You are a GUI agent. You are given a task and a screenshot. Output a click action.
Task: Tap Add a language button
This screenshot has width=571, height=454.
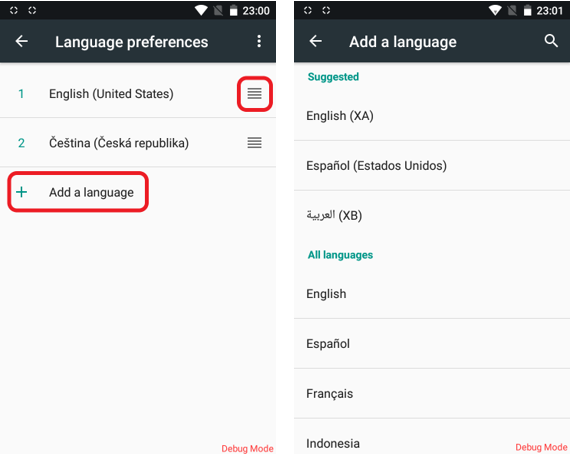78,192
